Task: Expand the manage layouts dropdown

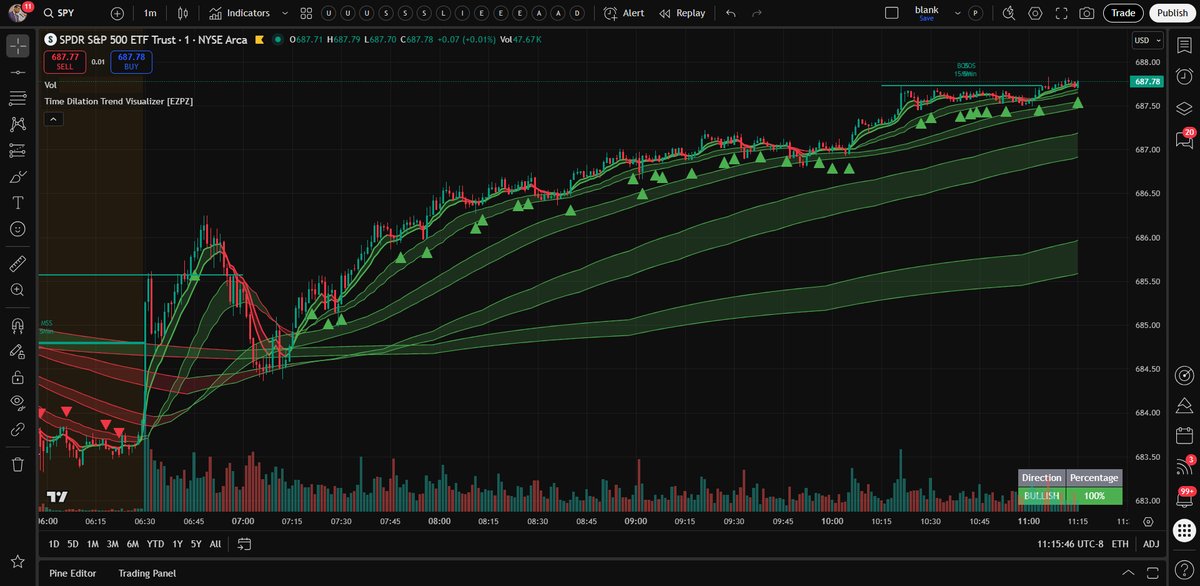Action: pyautogui.click(x=958, y=13)
